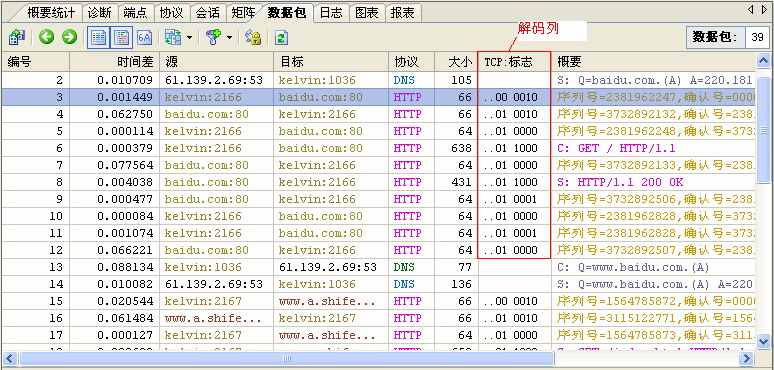
Task: Sort by the 协议 column header
Action: pyautogui.click(x=412, y=62)
